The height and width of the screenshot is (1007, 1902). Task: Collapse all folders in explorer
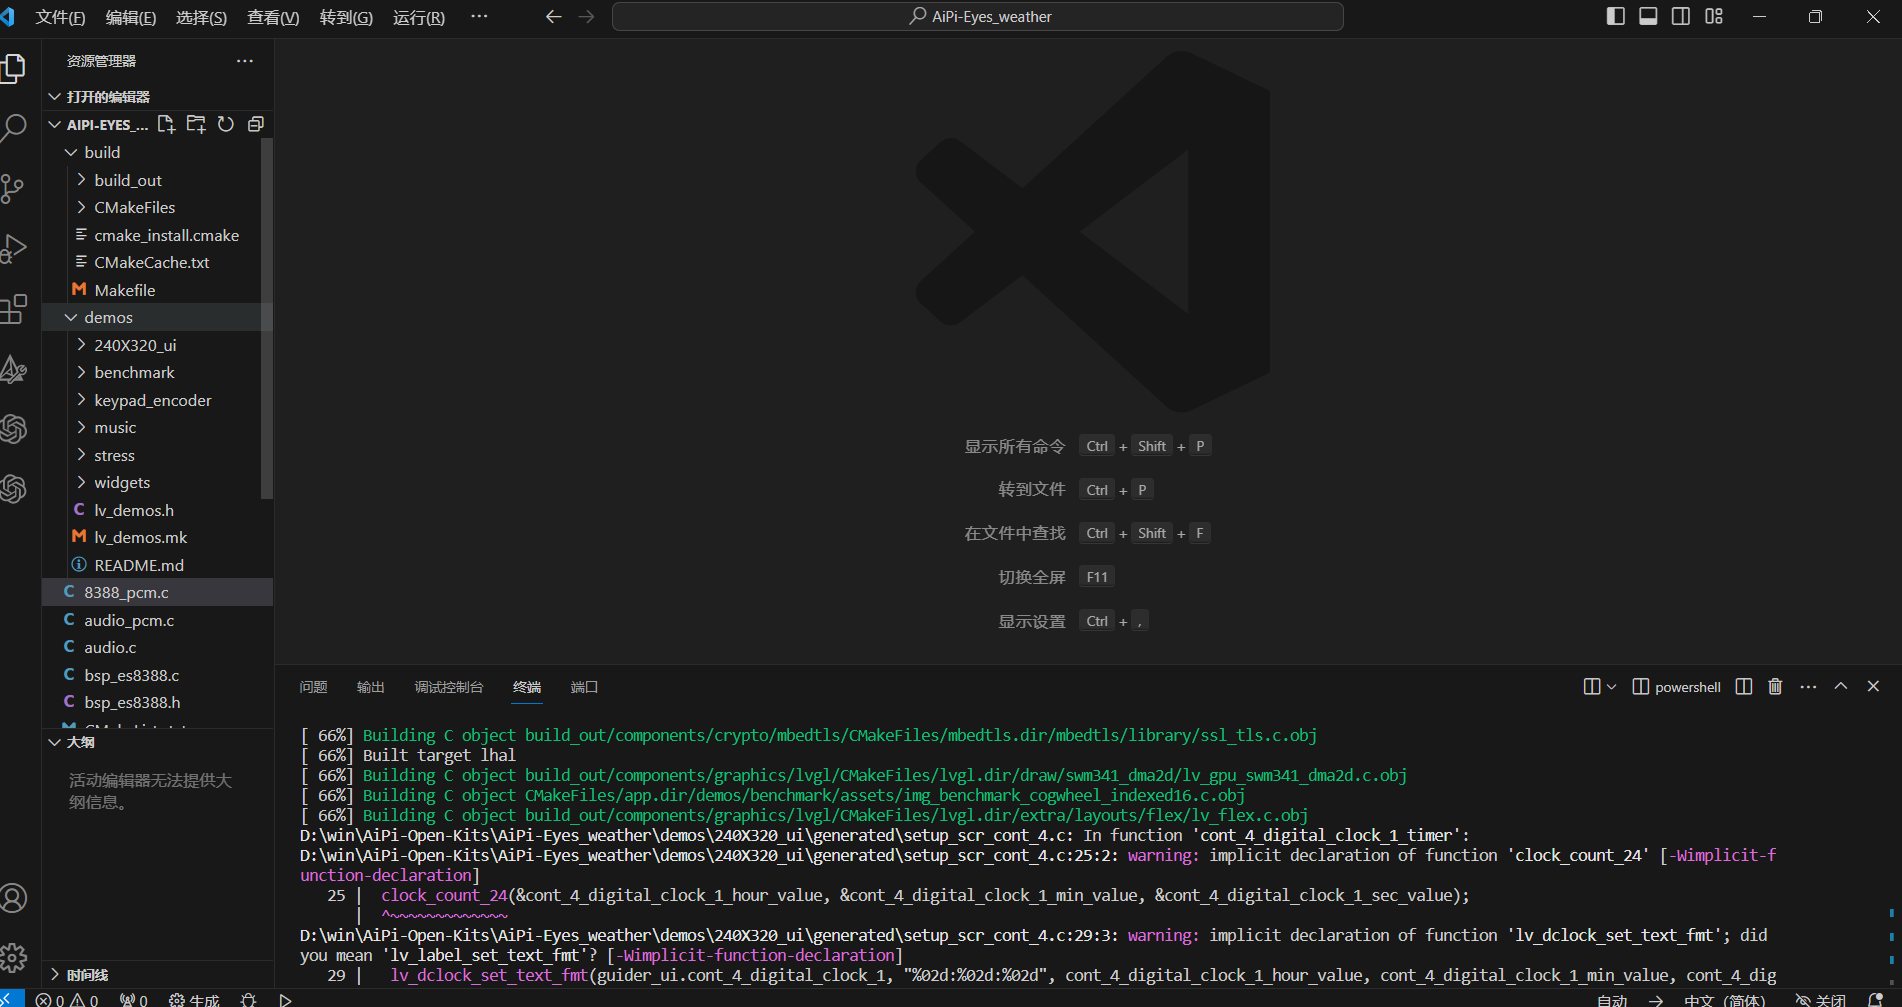click(x=256, y=124)
